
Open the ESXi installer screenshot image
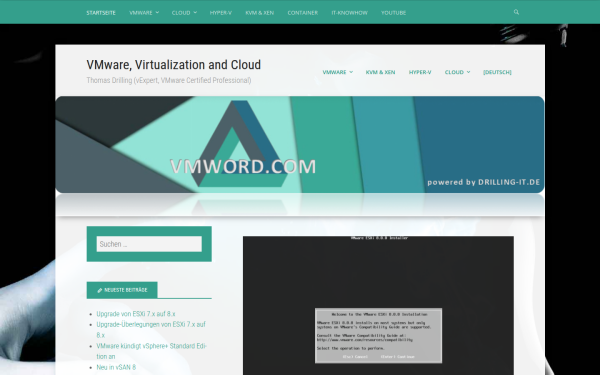coord(378,305)
